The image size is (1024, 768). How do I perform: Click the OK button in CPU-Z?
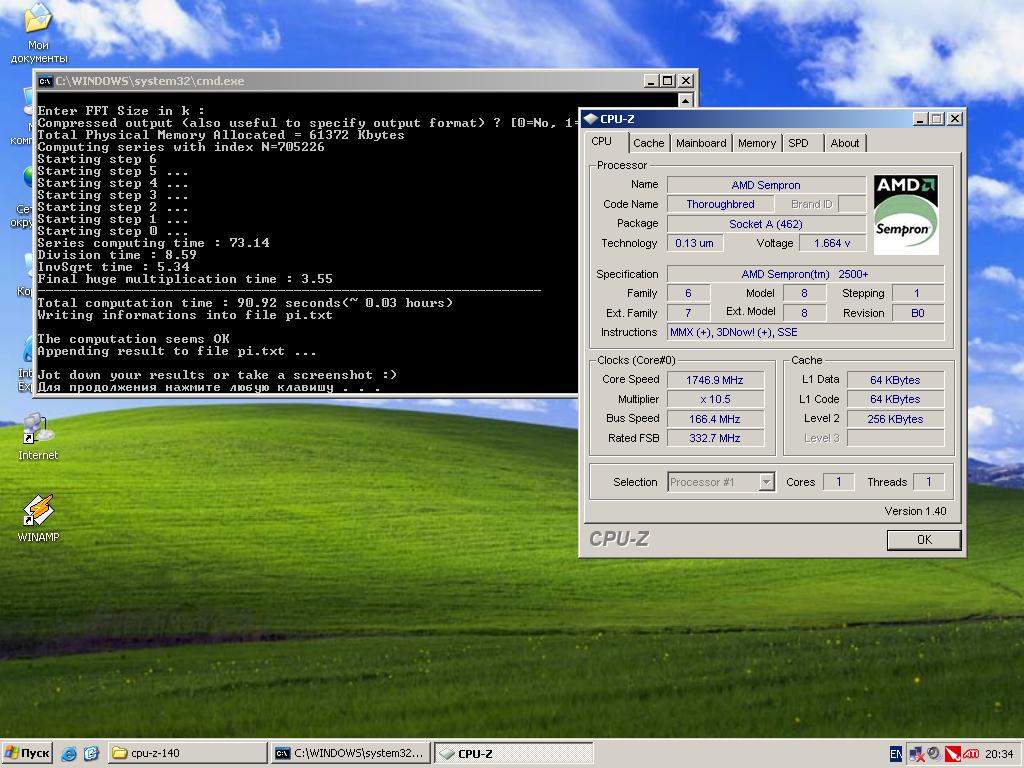(923, 539)
